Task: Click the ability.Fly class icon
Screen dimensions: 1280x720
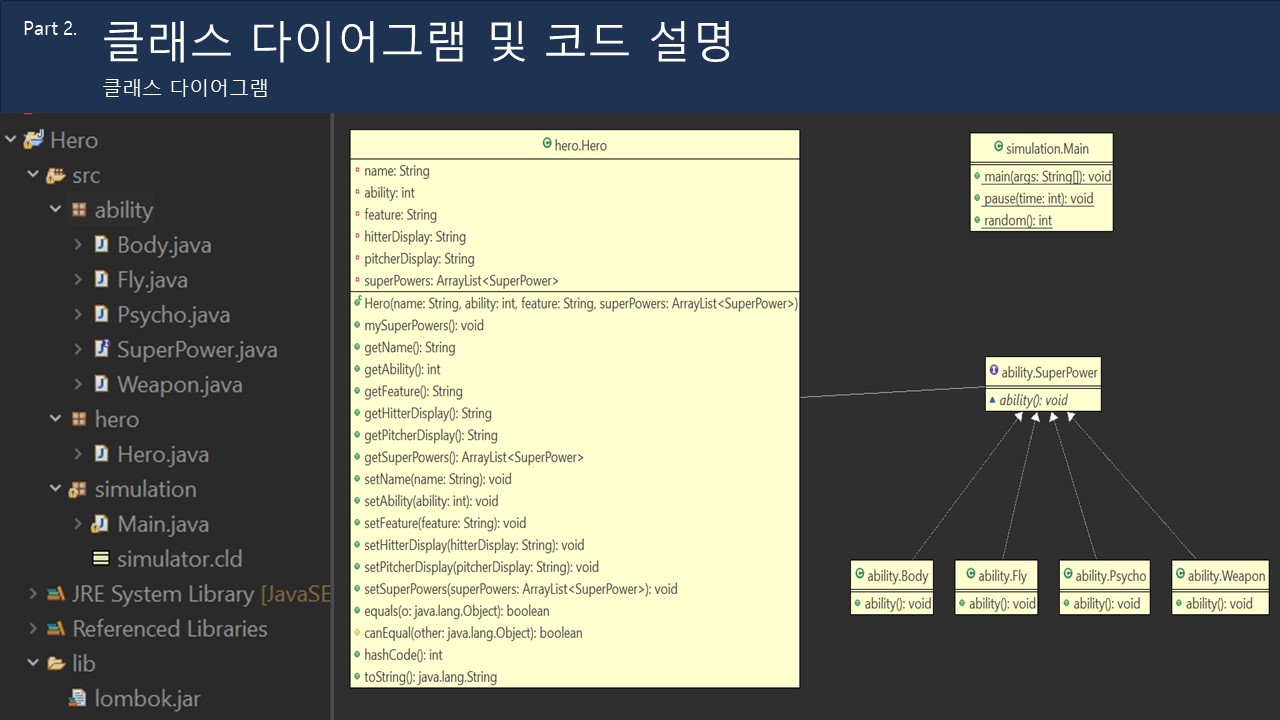Action: click(x=969, y=575)
